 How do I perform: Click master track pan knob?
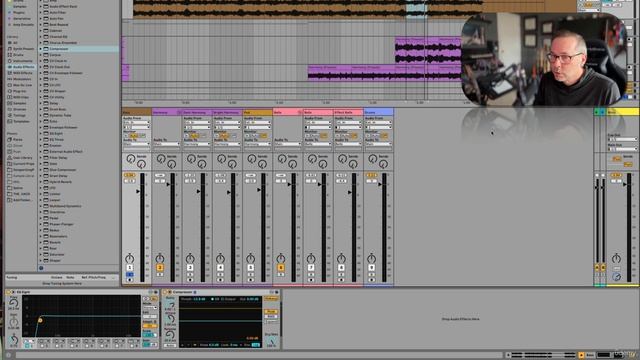coord(616,258)
